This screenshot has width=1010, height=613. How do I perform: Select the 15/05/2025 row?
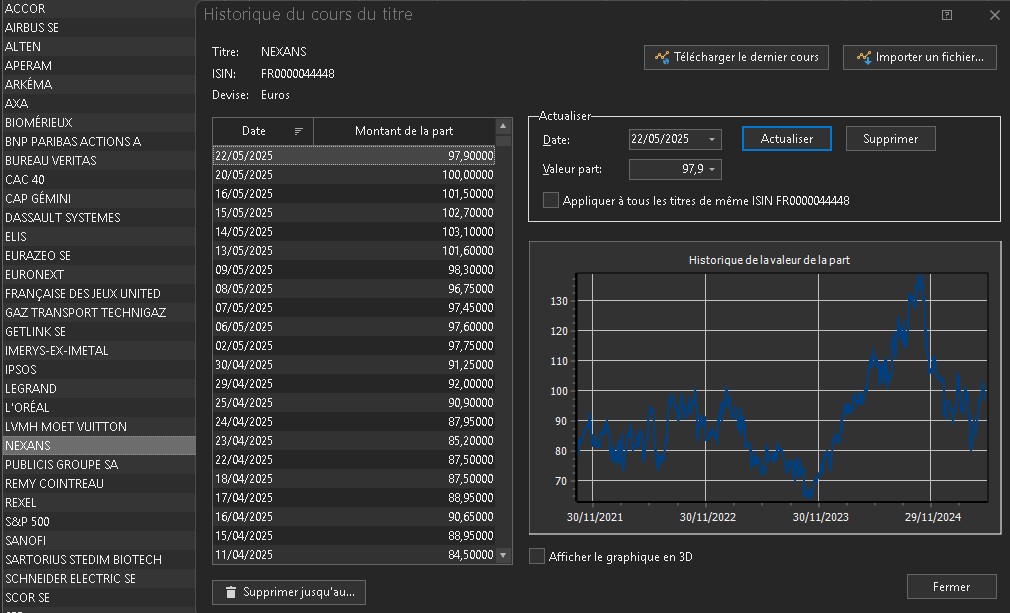(354, 212)
